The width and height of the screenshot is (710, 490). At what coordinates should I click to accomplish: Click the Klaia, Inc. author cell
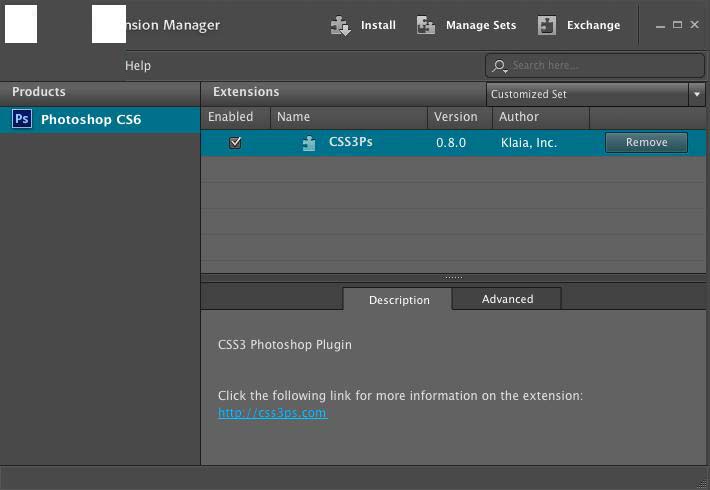click(529, 143)
